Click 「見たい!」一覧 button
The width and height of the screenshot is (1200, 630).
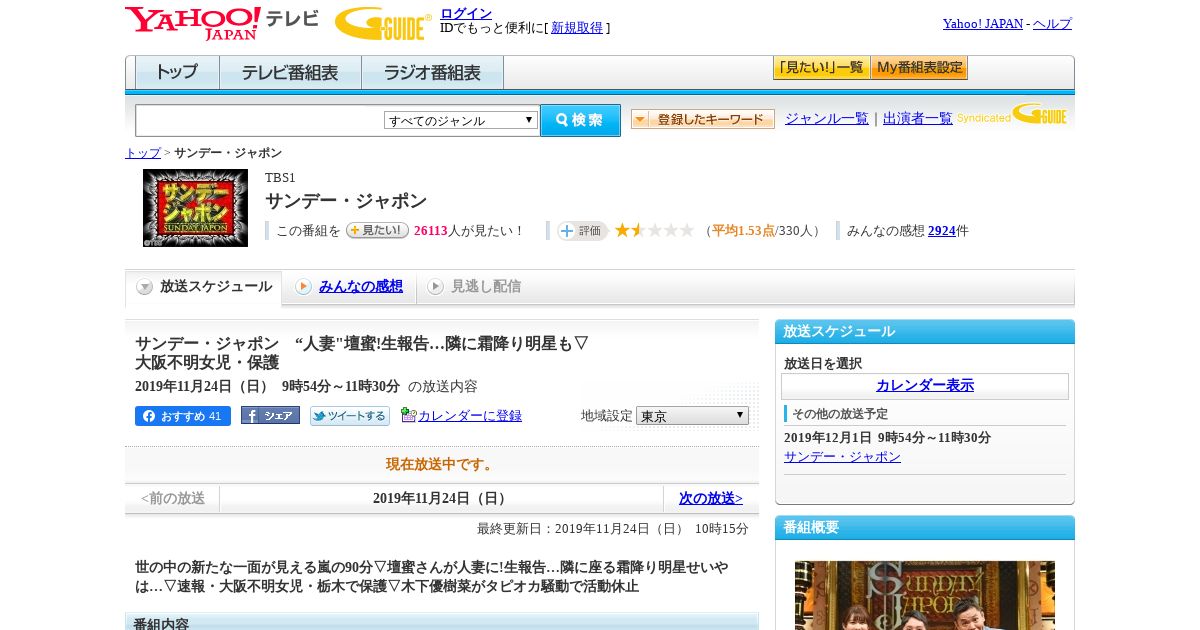[x=821, y=67]
